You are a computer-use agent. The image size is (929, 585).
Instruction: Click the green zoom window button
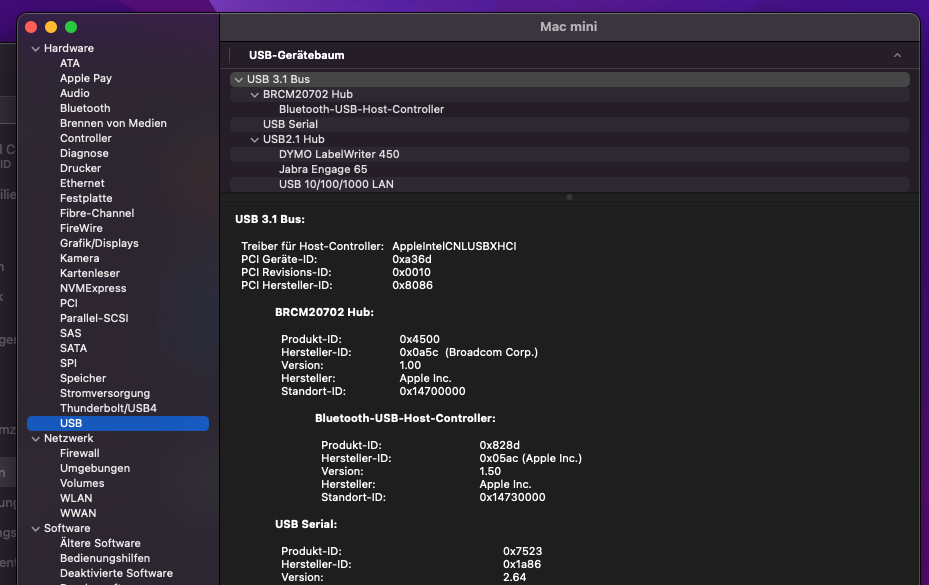[x=71, y=27]
